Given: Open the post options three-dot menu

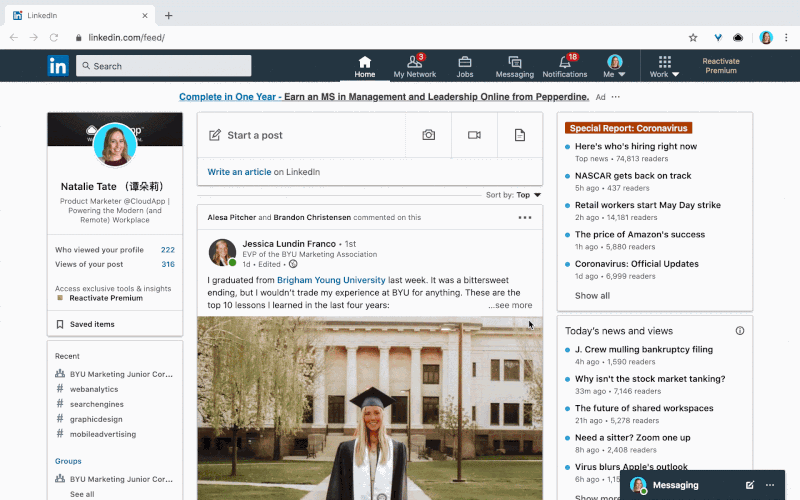Looking at the screenshot, I should [524, 217].
